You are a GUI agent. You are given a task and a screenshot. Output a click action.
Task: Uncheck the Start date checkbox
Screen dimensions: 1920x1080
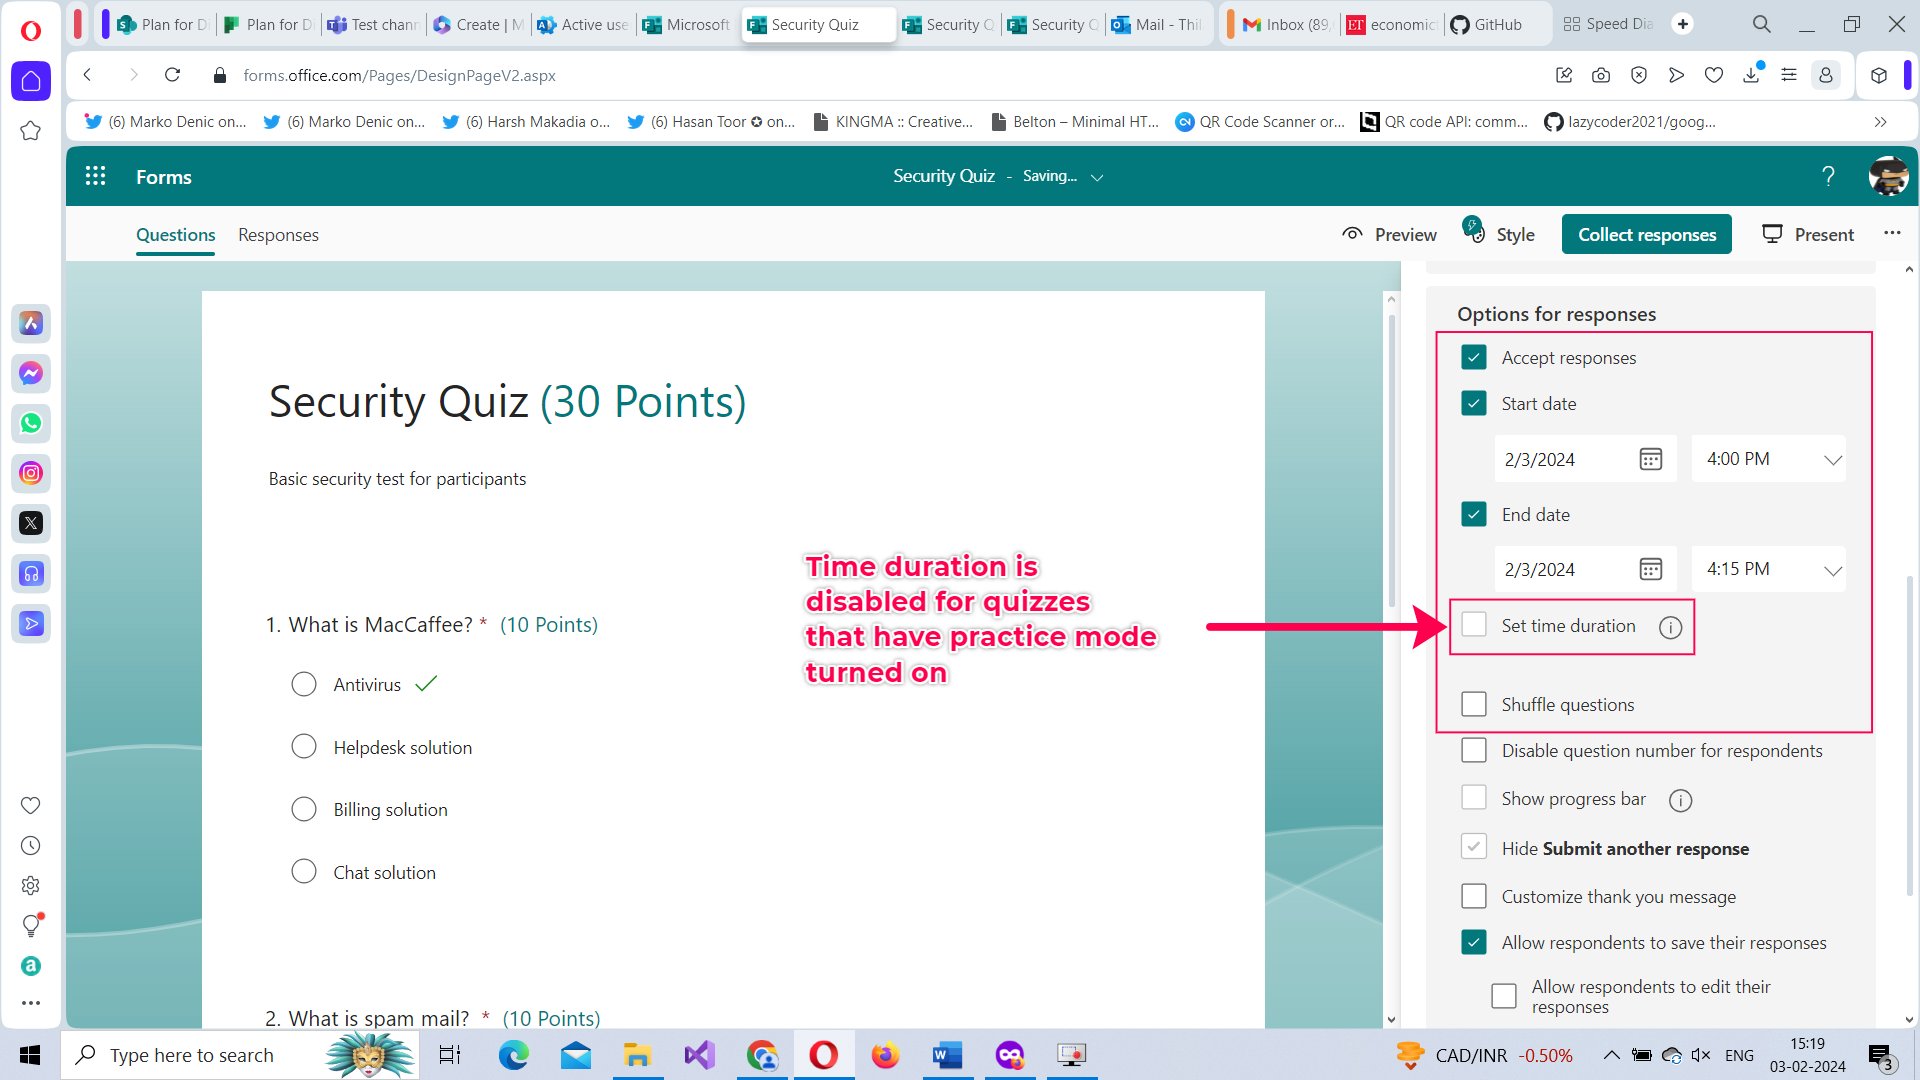click(1474, 404)
